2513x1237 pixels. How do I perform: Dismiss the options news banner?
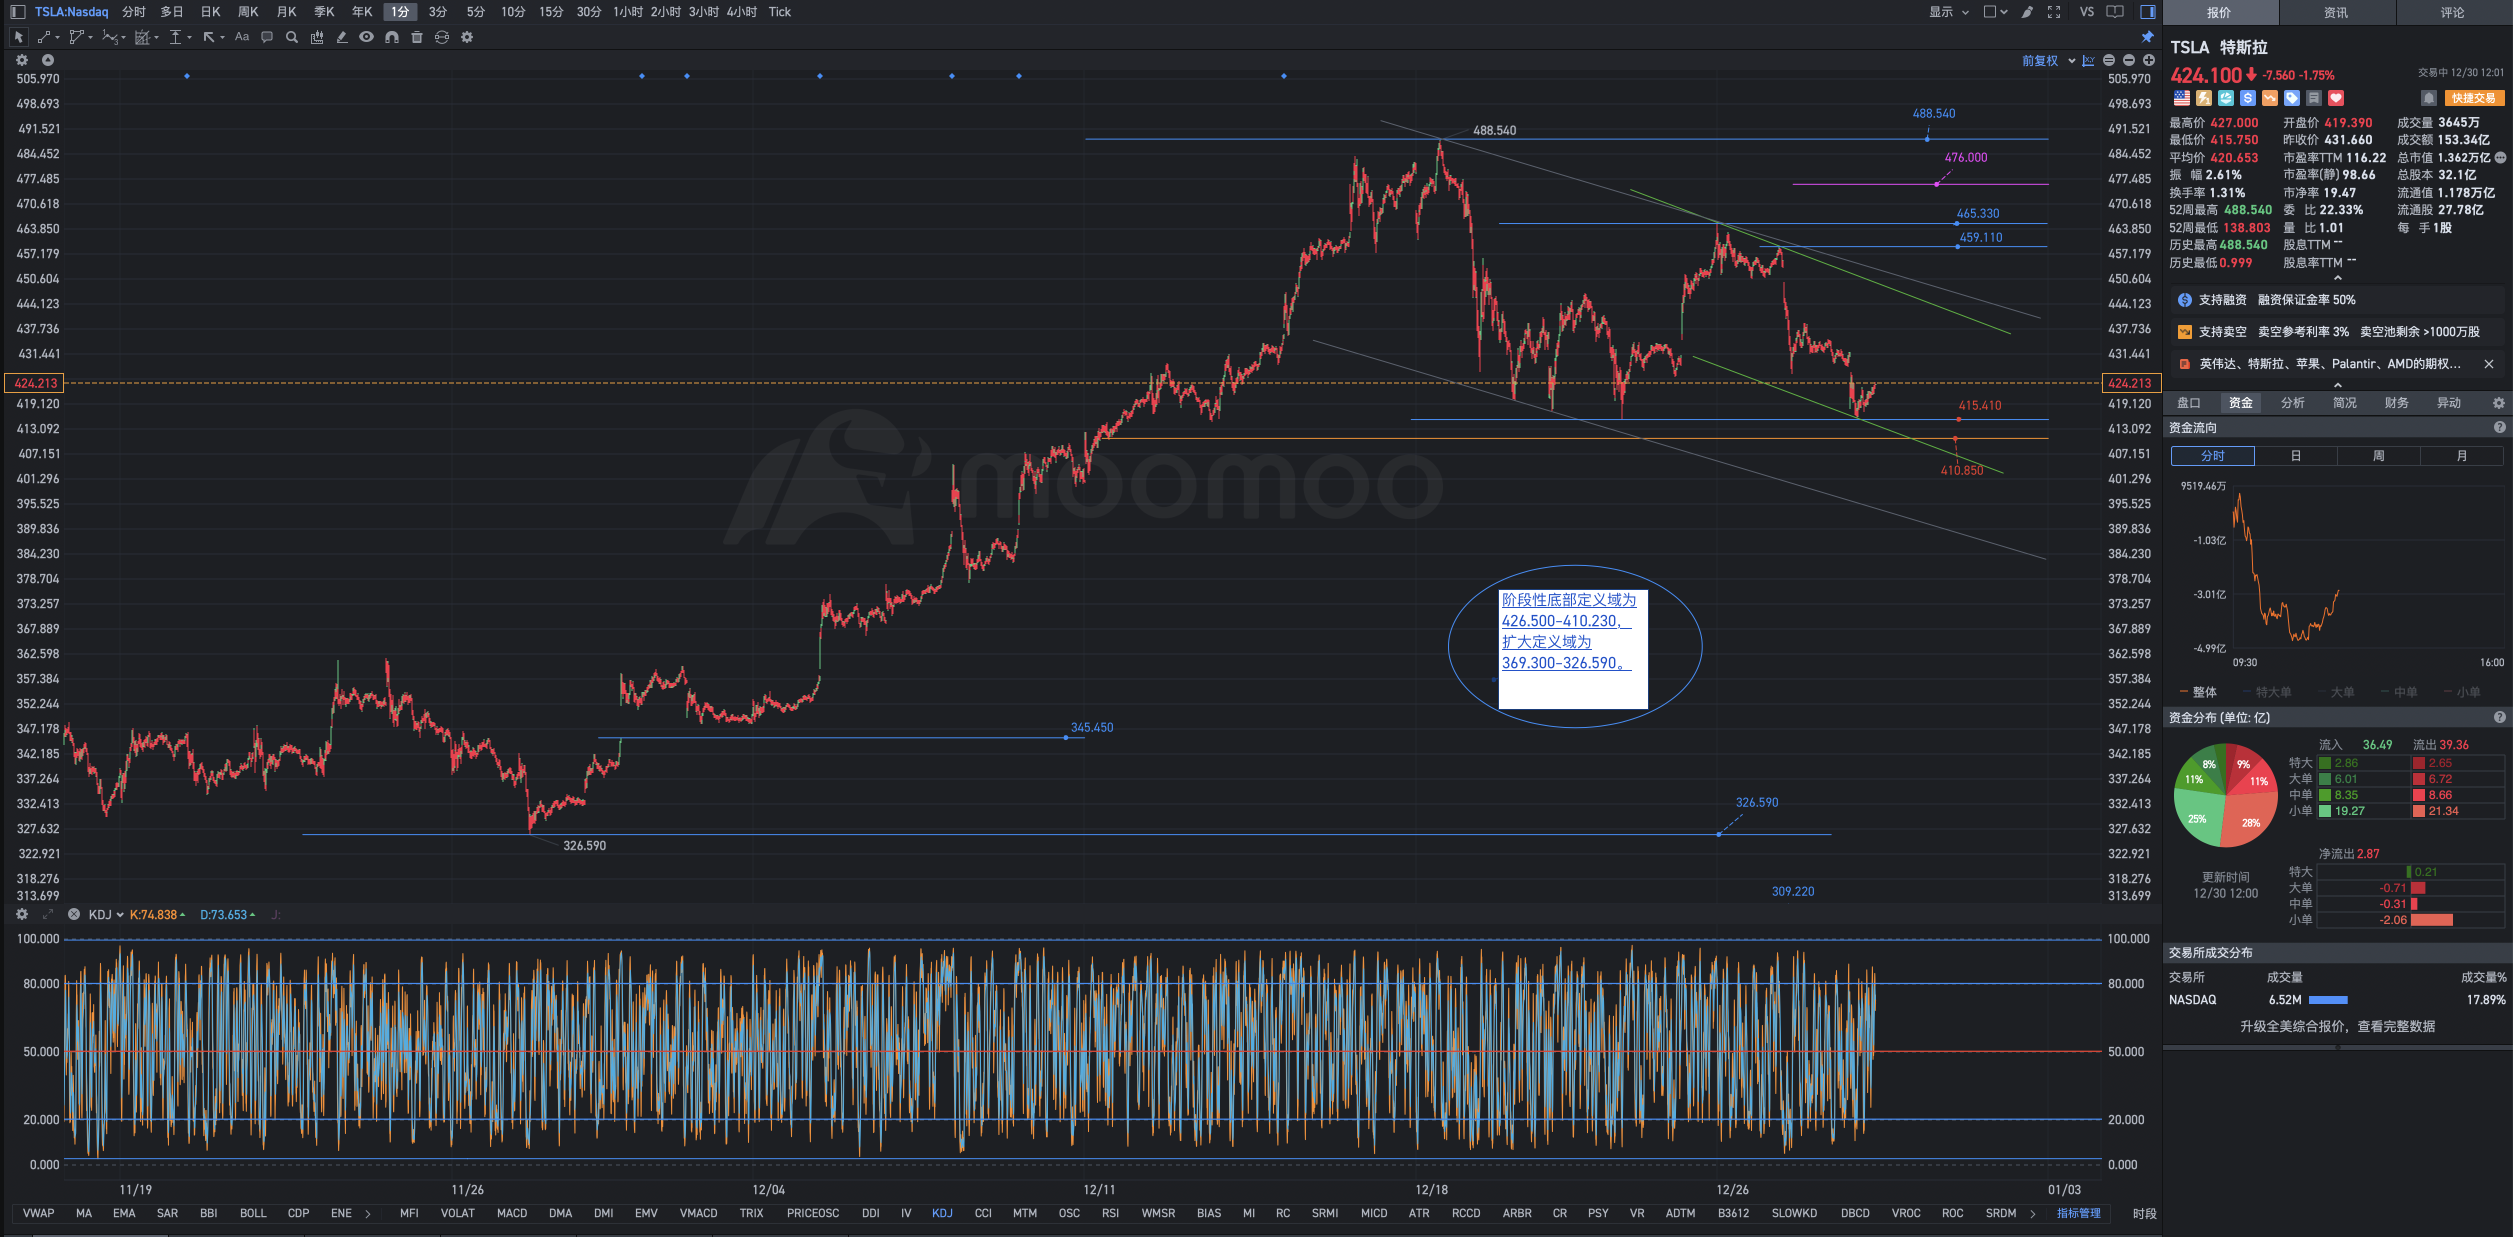click(2489, 364)
